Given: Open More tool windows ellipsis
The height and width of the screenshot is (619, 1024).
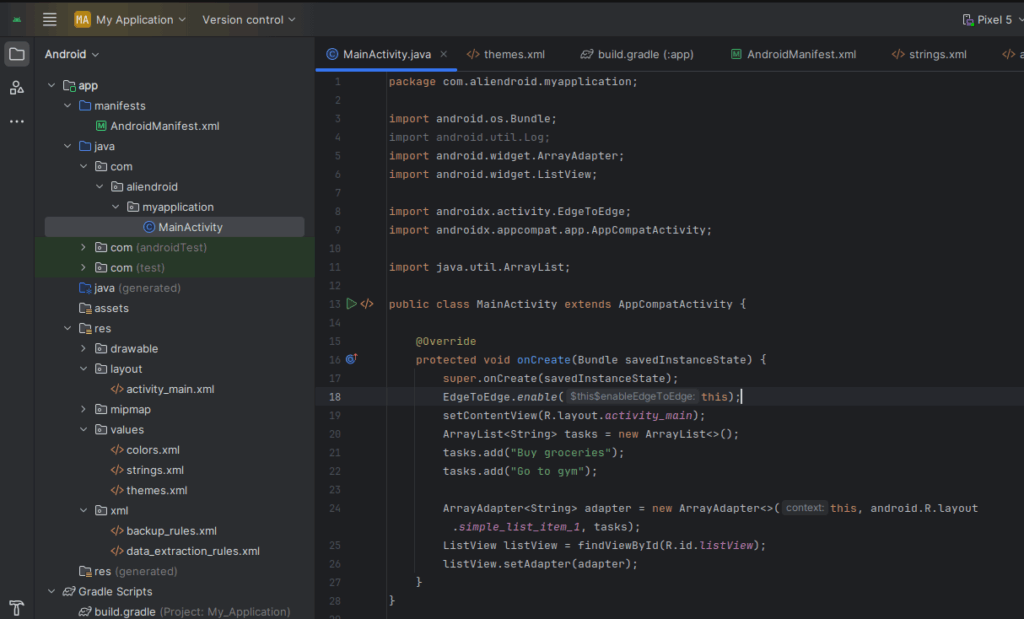Looking at the screenshot, I should pos(17,121).
